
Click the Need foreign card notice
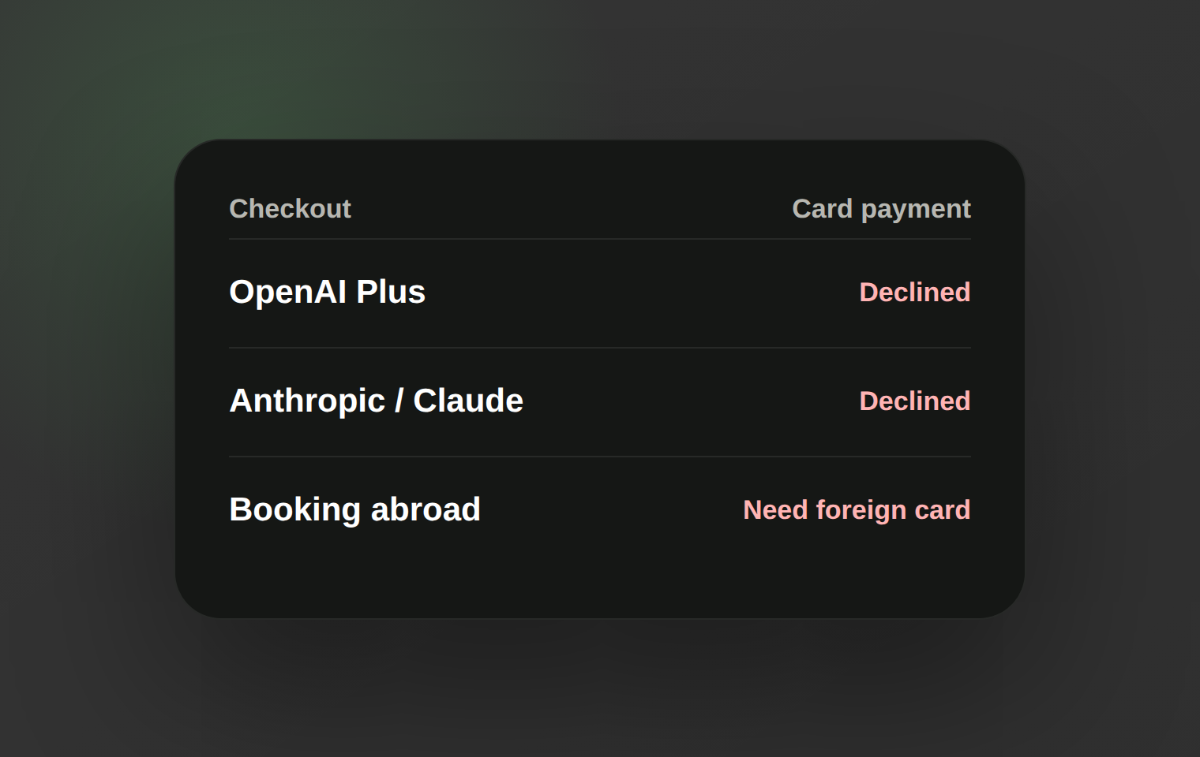coord(857,510)
